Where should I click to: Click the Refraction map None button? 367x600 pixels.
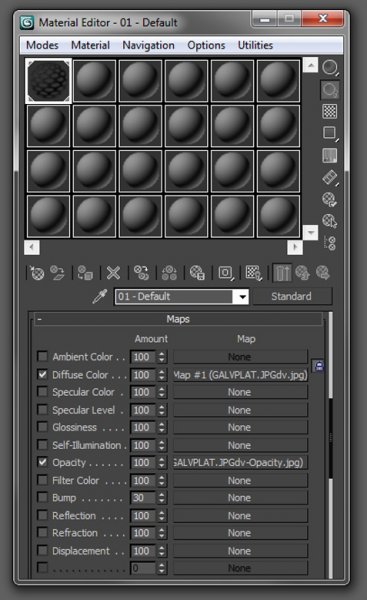point(240,533)
